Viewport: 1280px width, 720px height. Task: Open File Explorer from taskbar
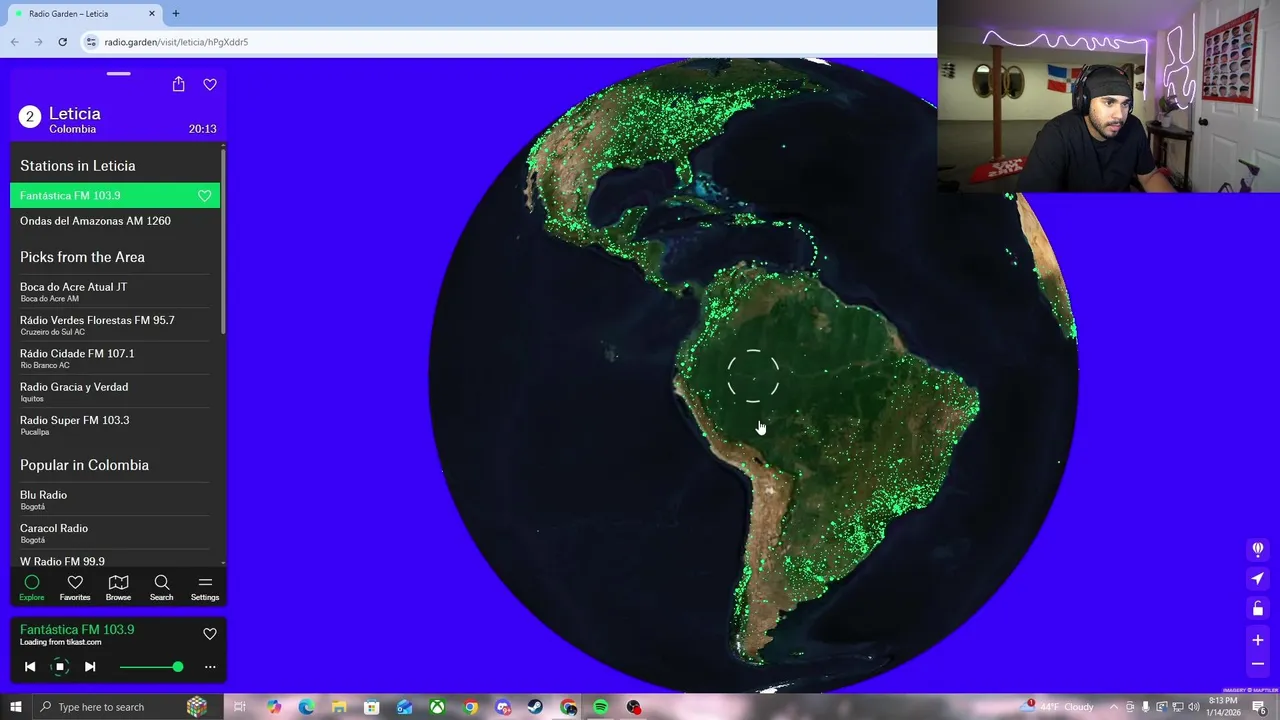tap(339, 707)
